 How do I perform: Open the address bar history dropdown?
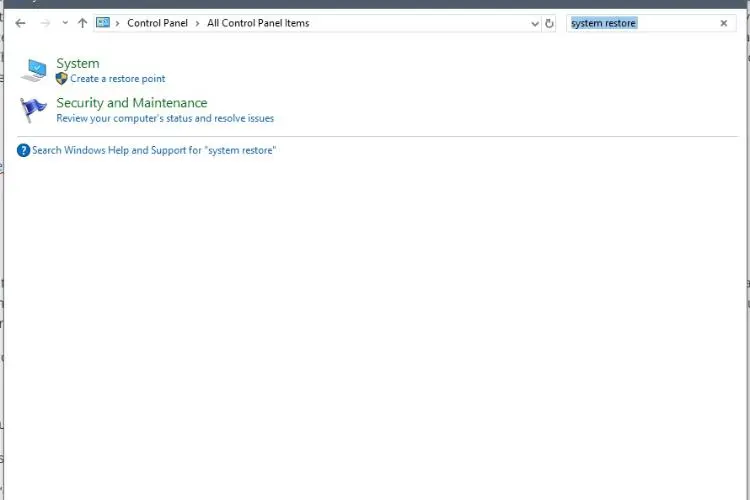click(x=535, y=23)
